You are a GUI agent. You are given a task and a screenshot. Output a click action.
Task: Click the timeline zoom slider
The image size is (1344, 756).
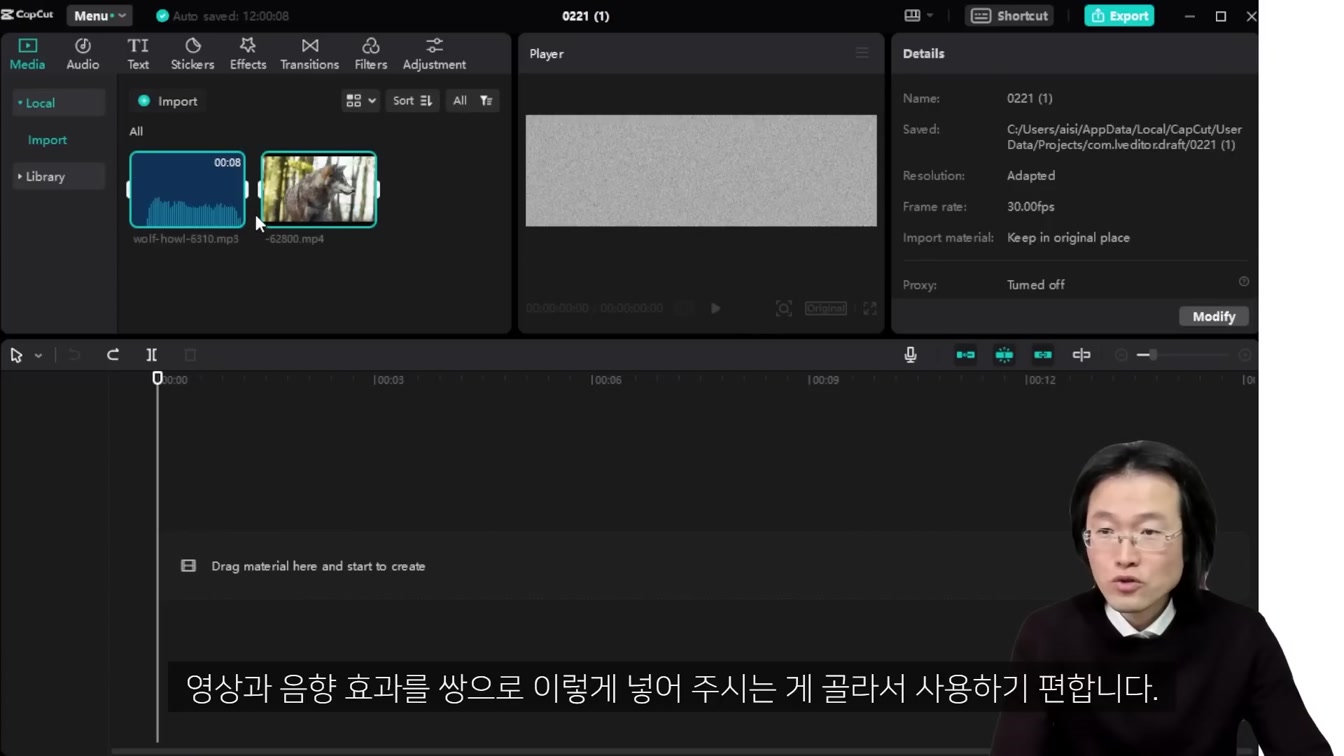click(1184, 355)
